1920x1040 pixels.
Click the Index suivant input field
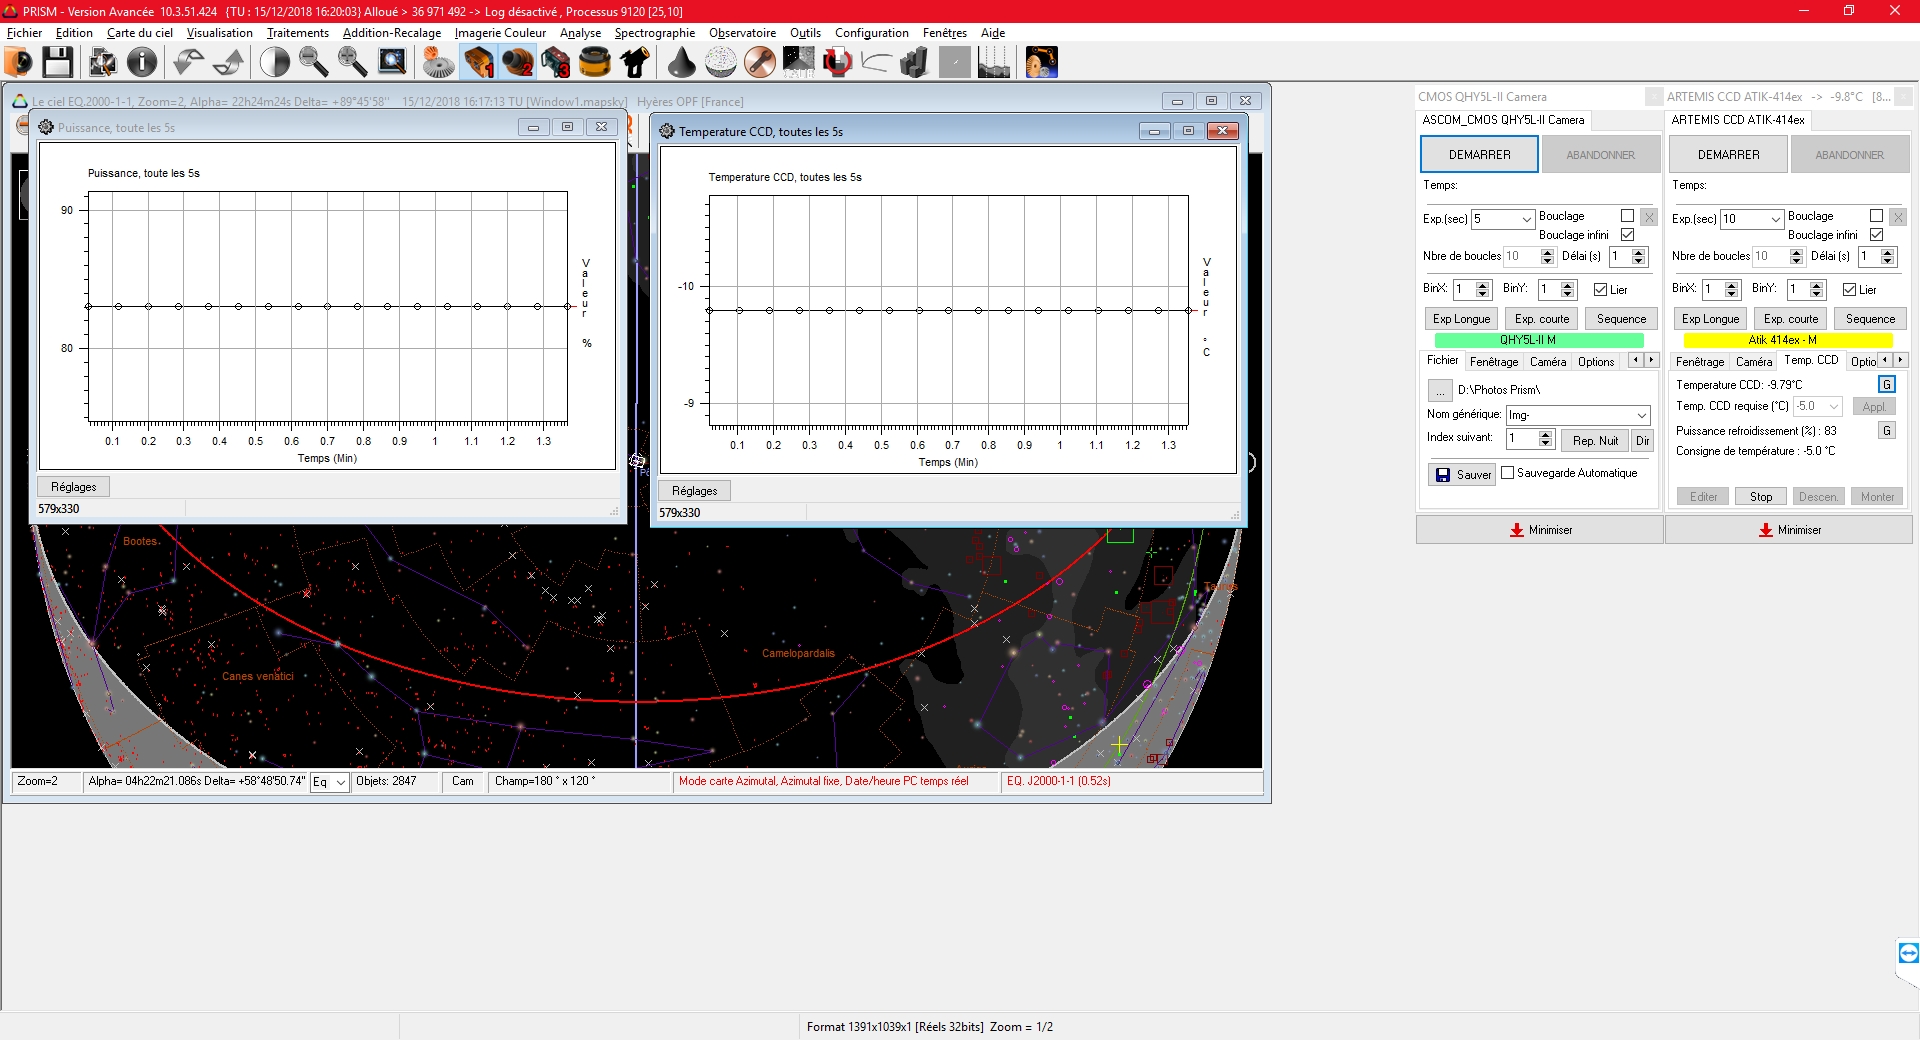point(1521,439)
